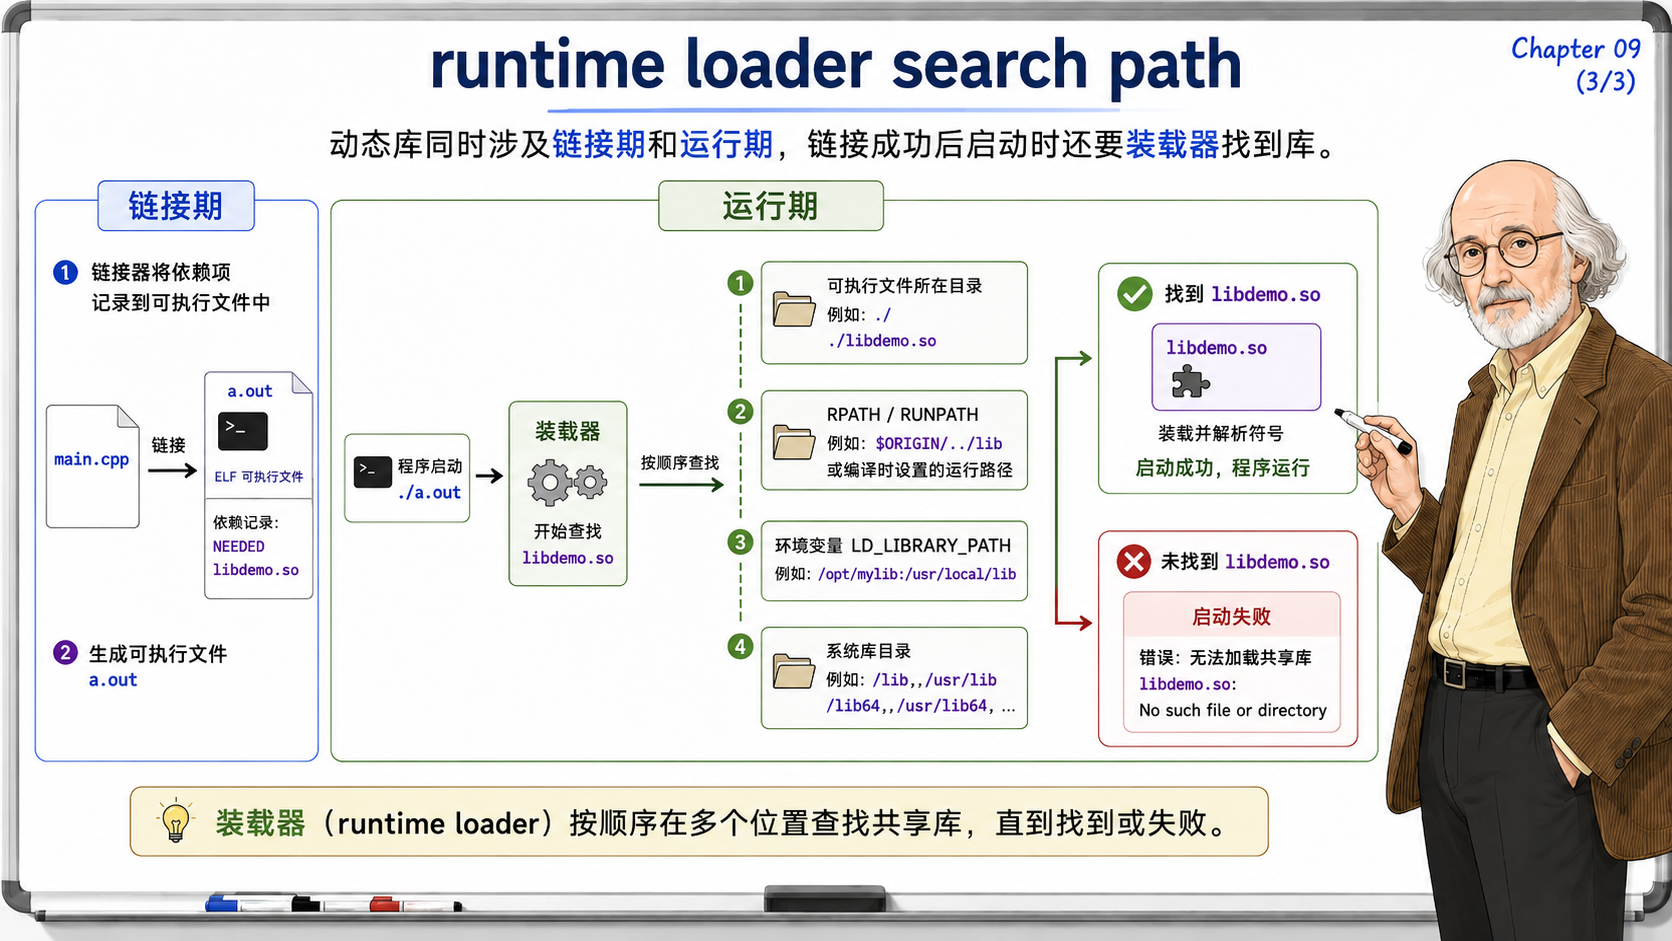Click the terminal icon inside the a.out file

(243, 431)
